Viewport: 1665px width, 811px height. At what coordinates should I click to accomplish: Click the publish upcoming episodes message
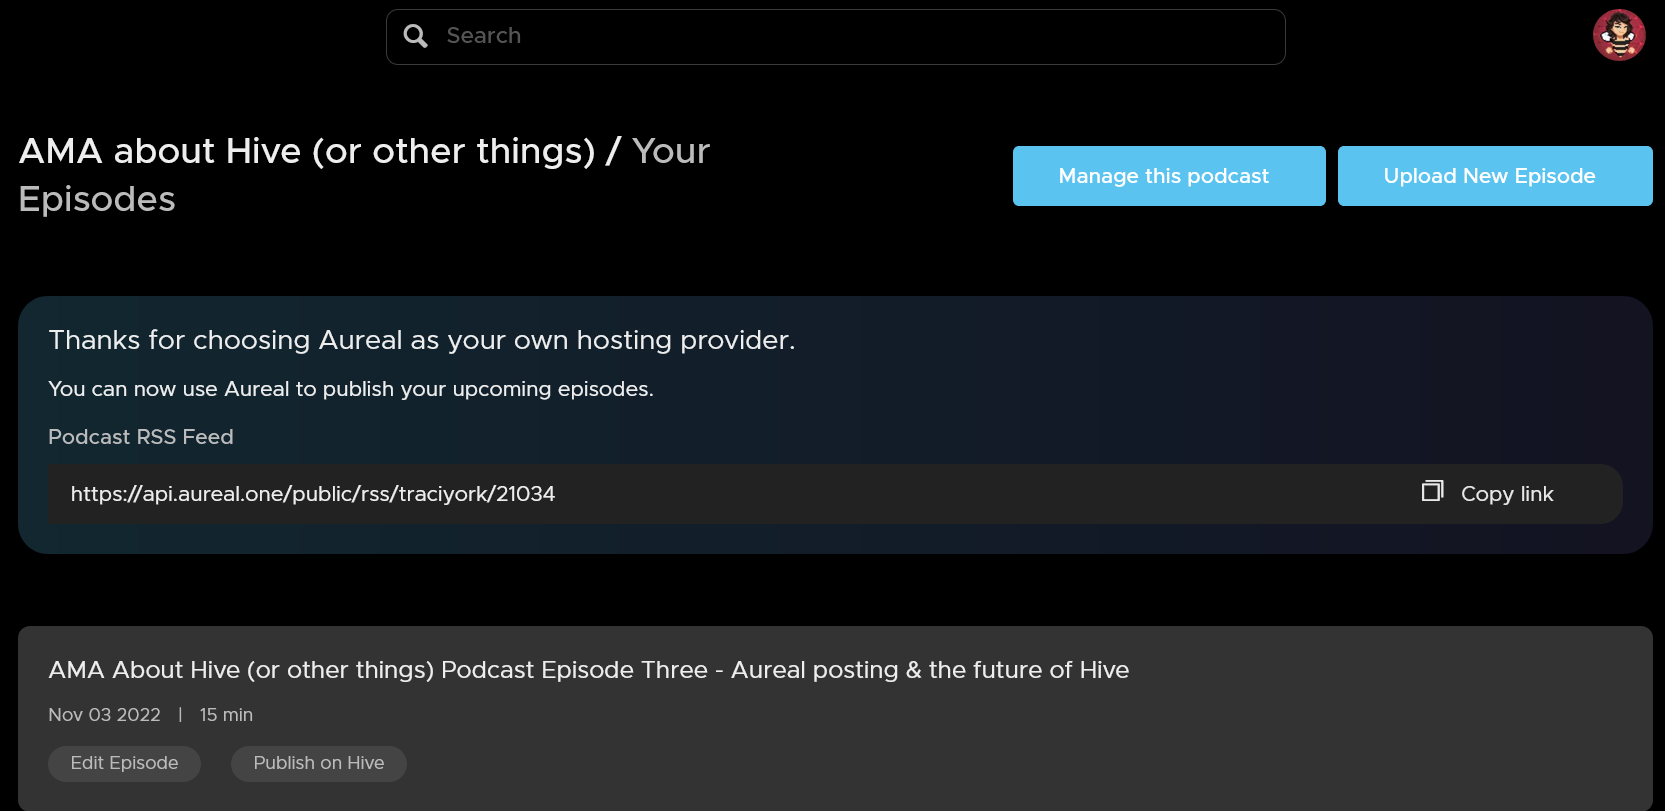350,389
